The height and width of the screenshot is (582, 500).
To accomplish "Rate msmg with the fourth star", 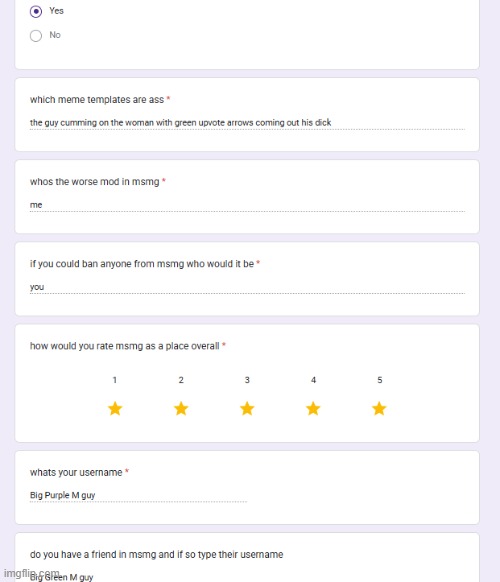I will (313, 409).
